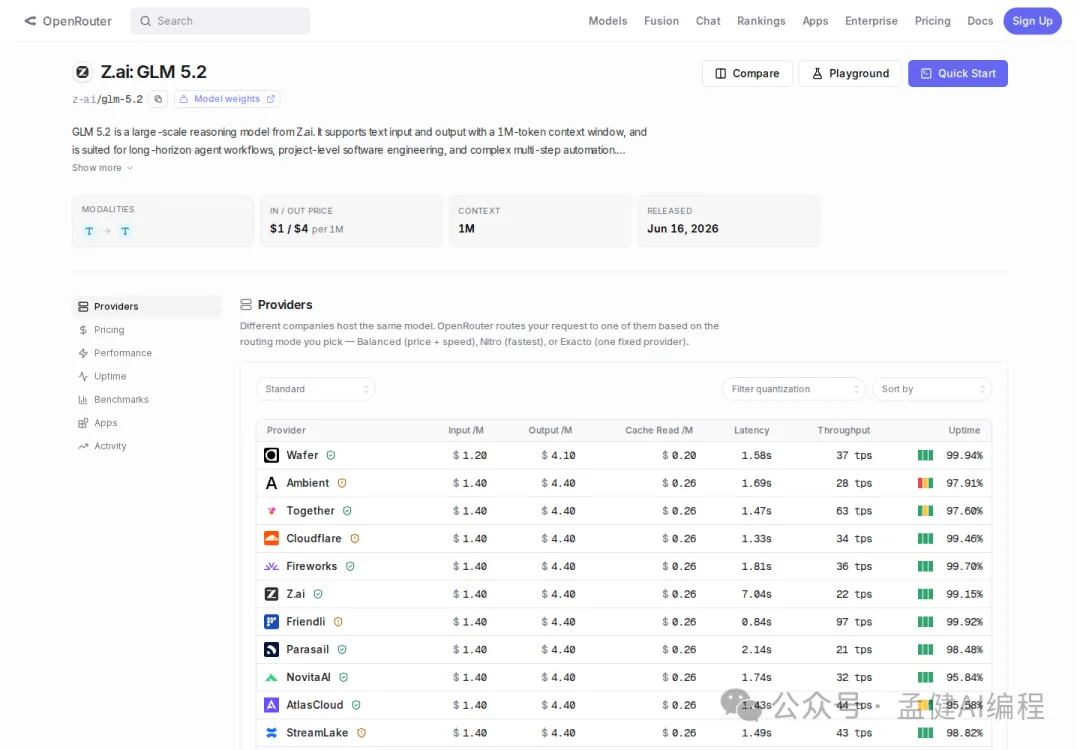Copy the z-ai/glm-5.2 model slug
The height and width of the screenshot is (750, 1080).
(158, 99)
